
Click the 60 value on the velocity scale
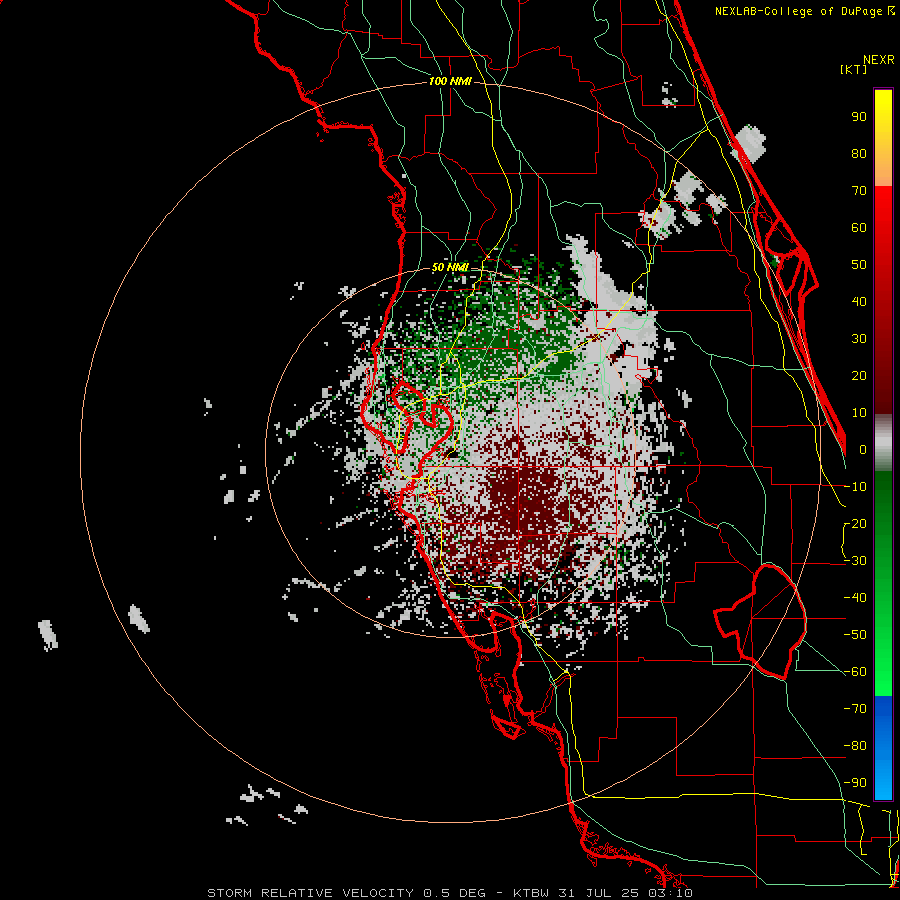pyautogui.click(x=859, y=227)
